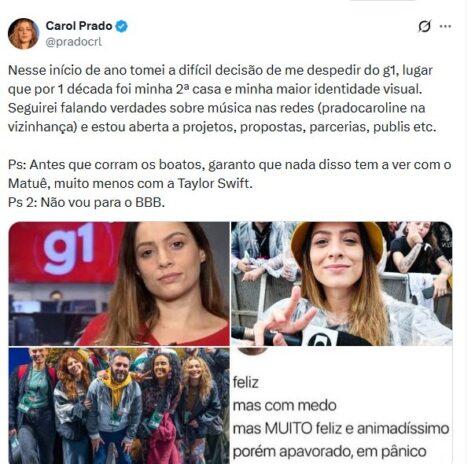The width and height of the screenshot is (475, 464).
Task: Click the man in yellow hoodie
Action: point(115,405)
